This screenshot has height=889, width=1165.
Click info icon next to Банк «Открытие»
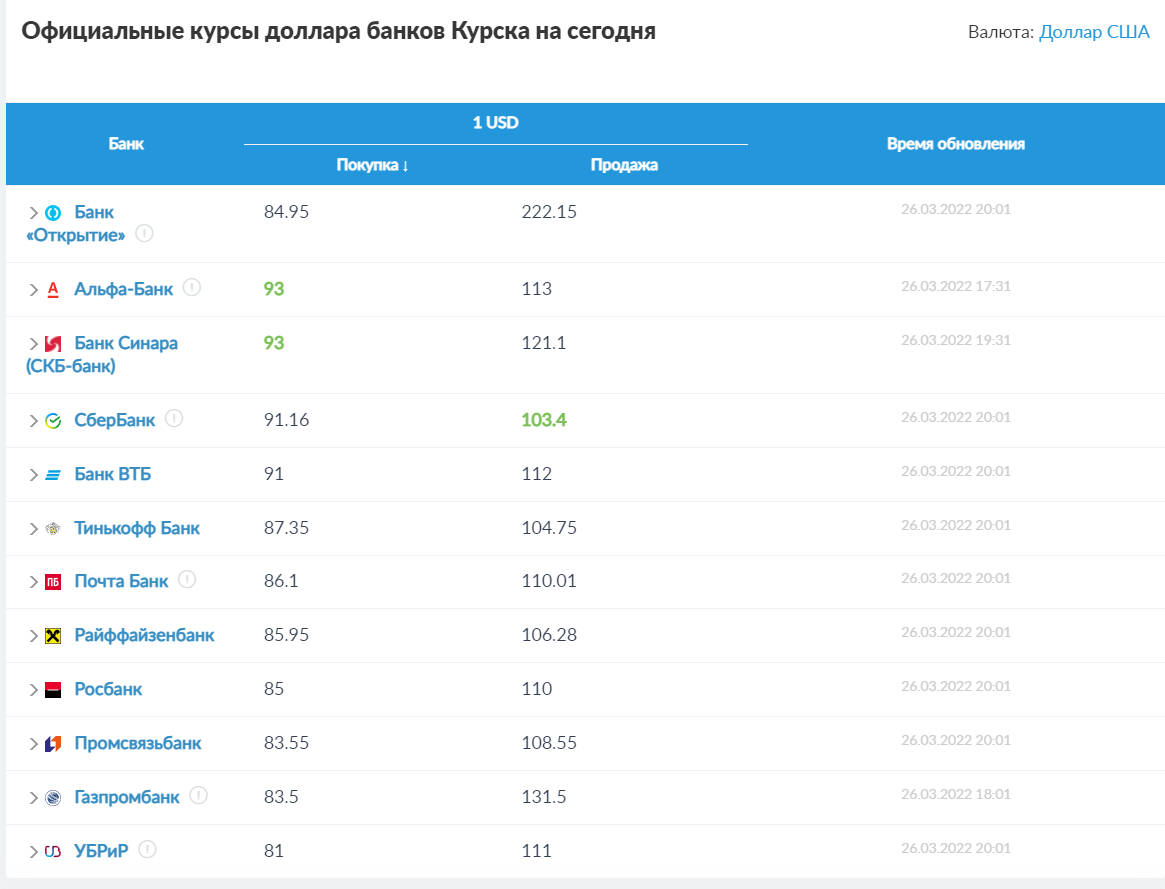coord(144,234)
